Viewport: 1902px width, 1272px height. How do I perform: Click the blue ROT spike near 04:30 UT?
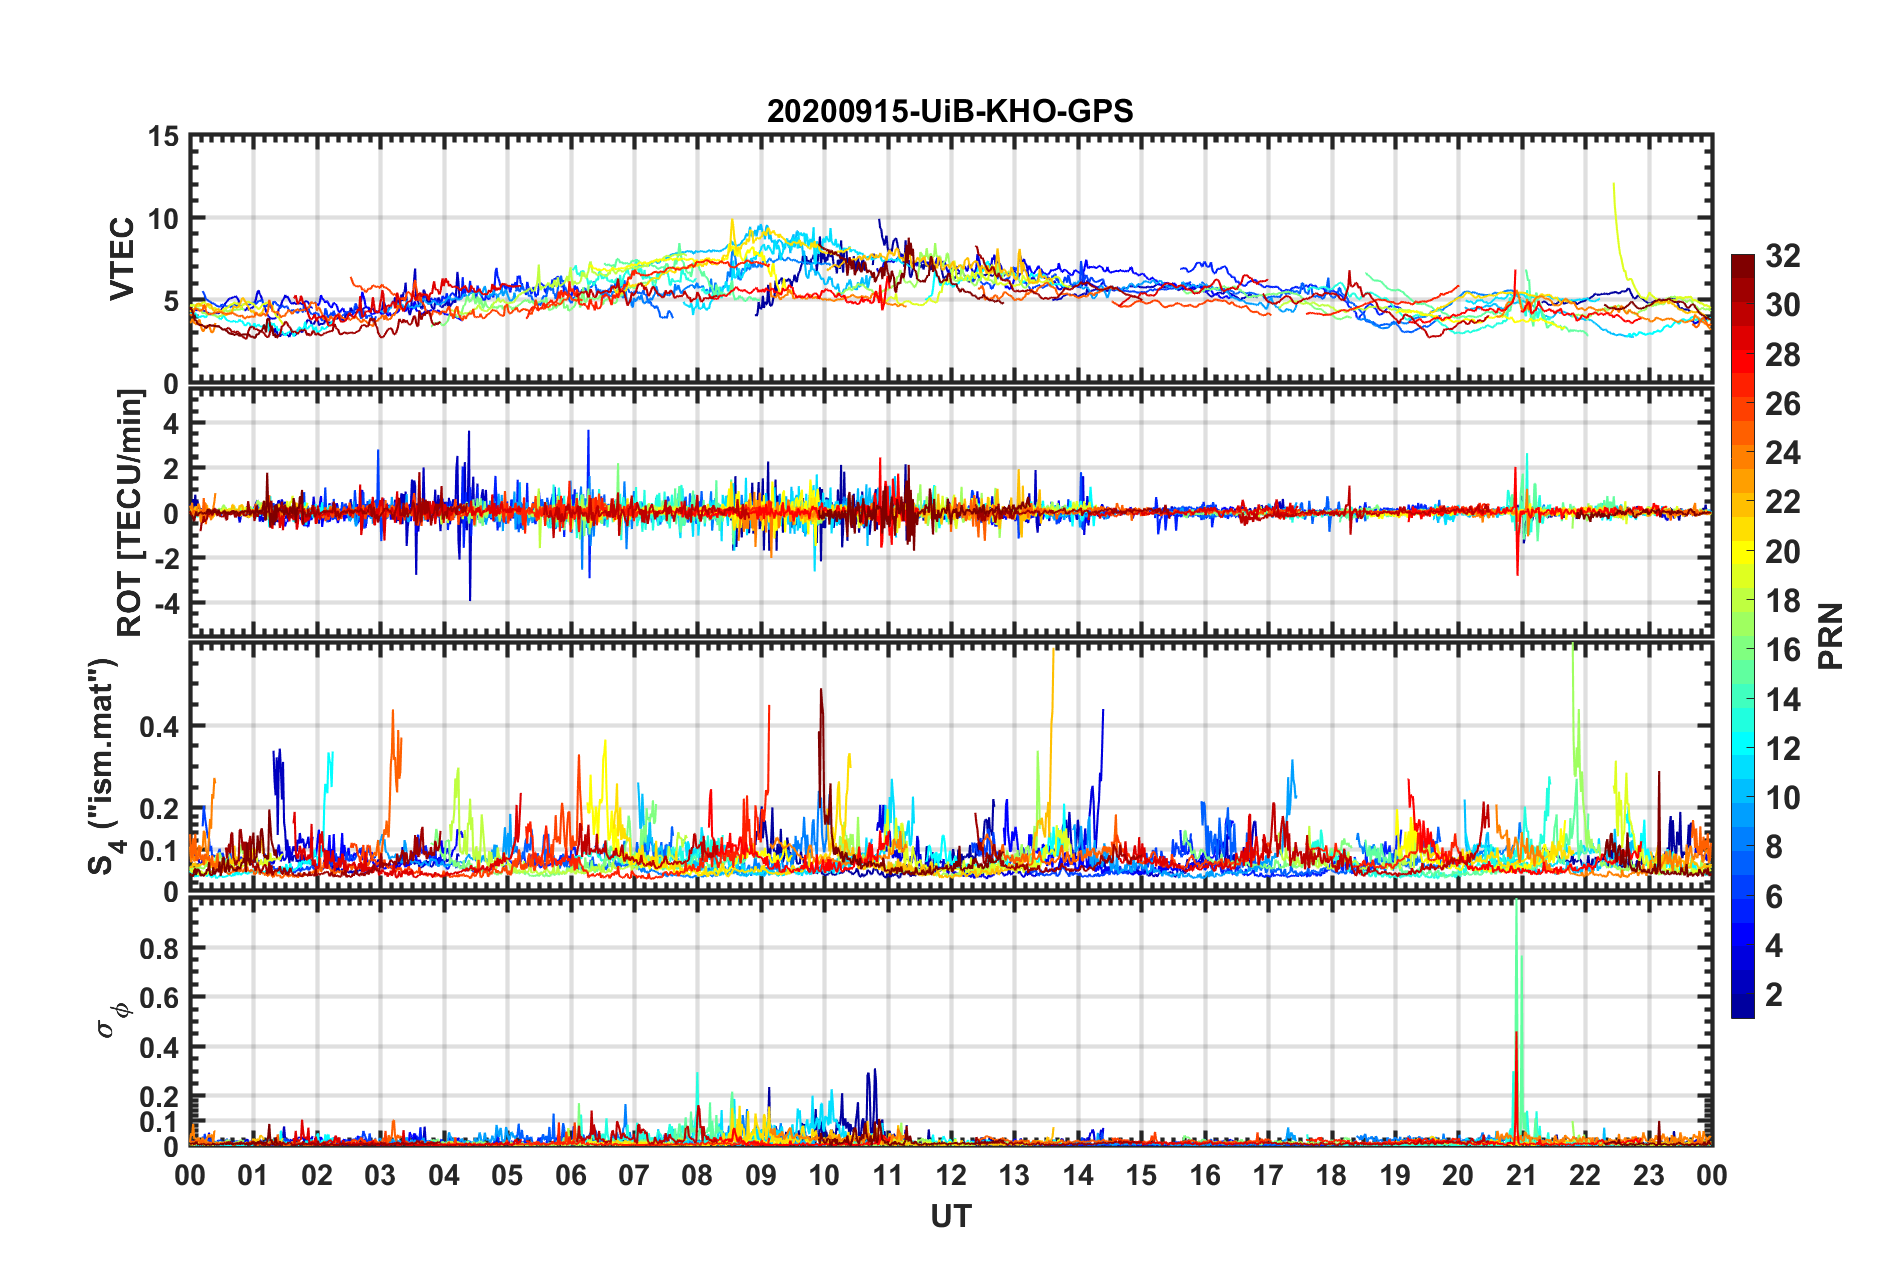pyautogui.click(x=469, y=515)
